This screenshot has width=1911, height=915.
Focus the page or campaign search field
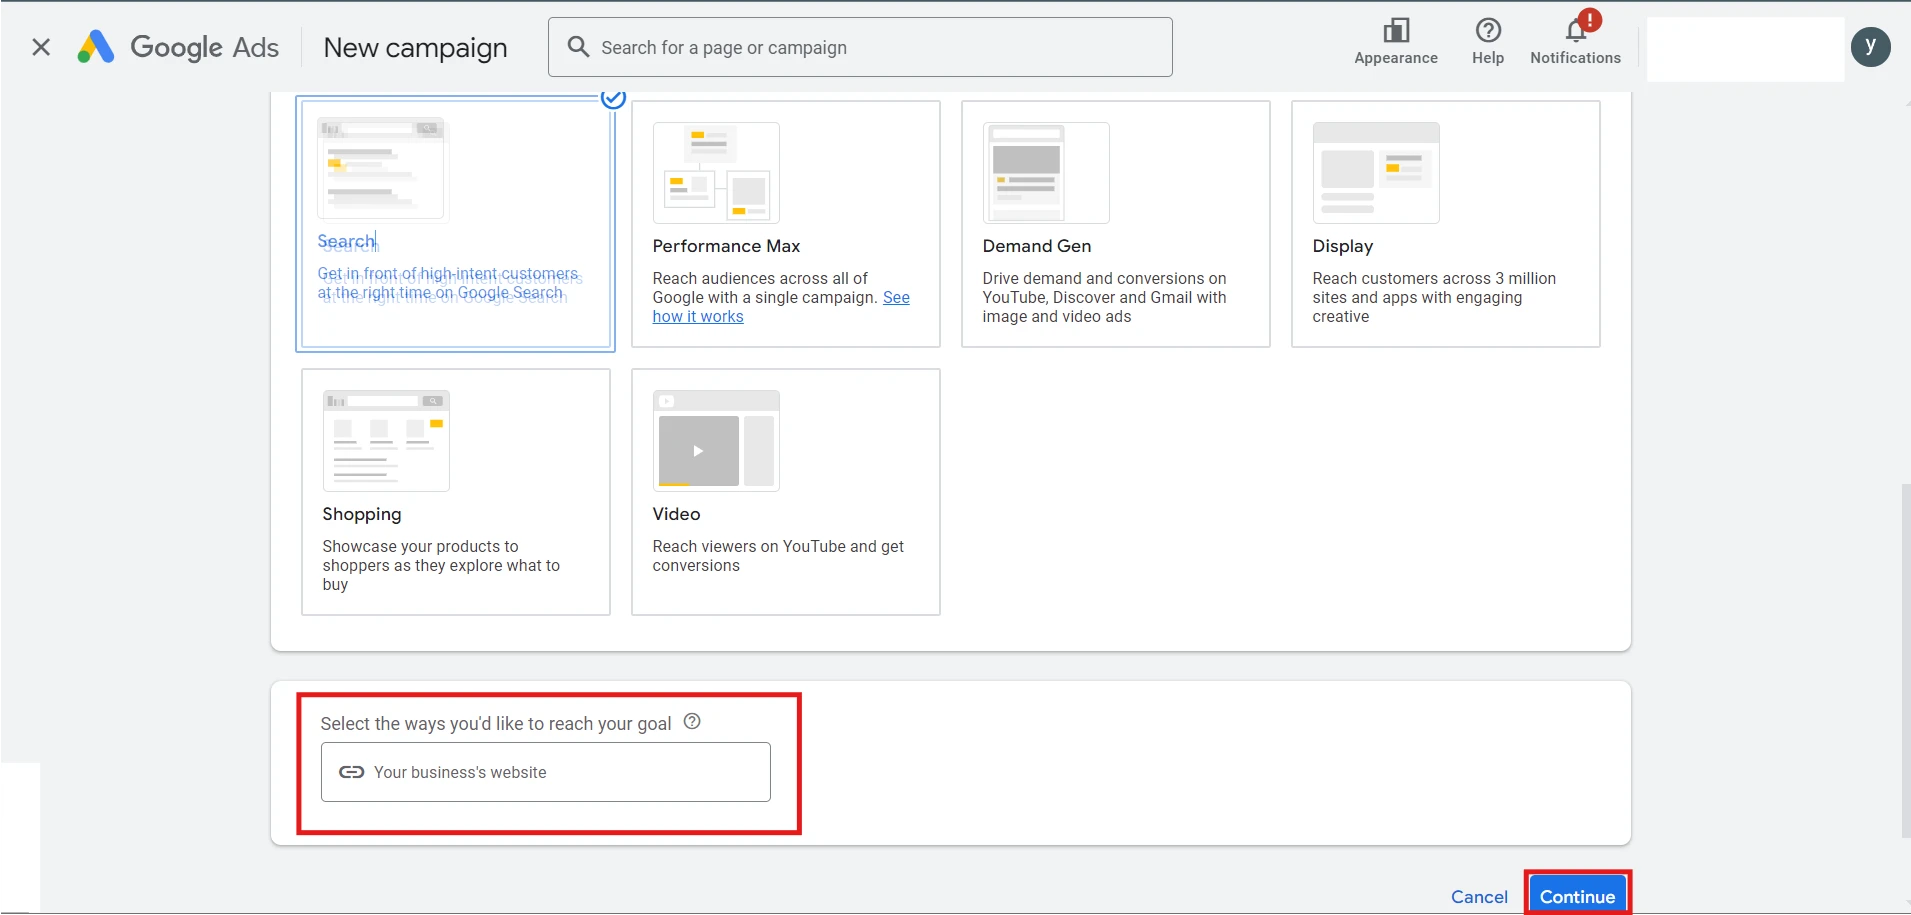coord(860,47)
